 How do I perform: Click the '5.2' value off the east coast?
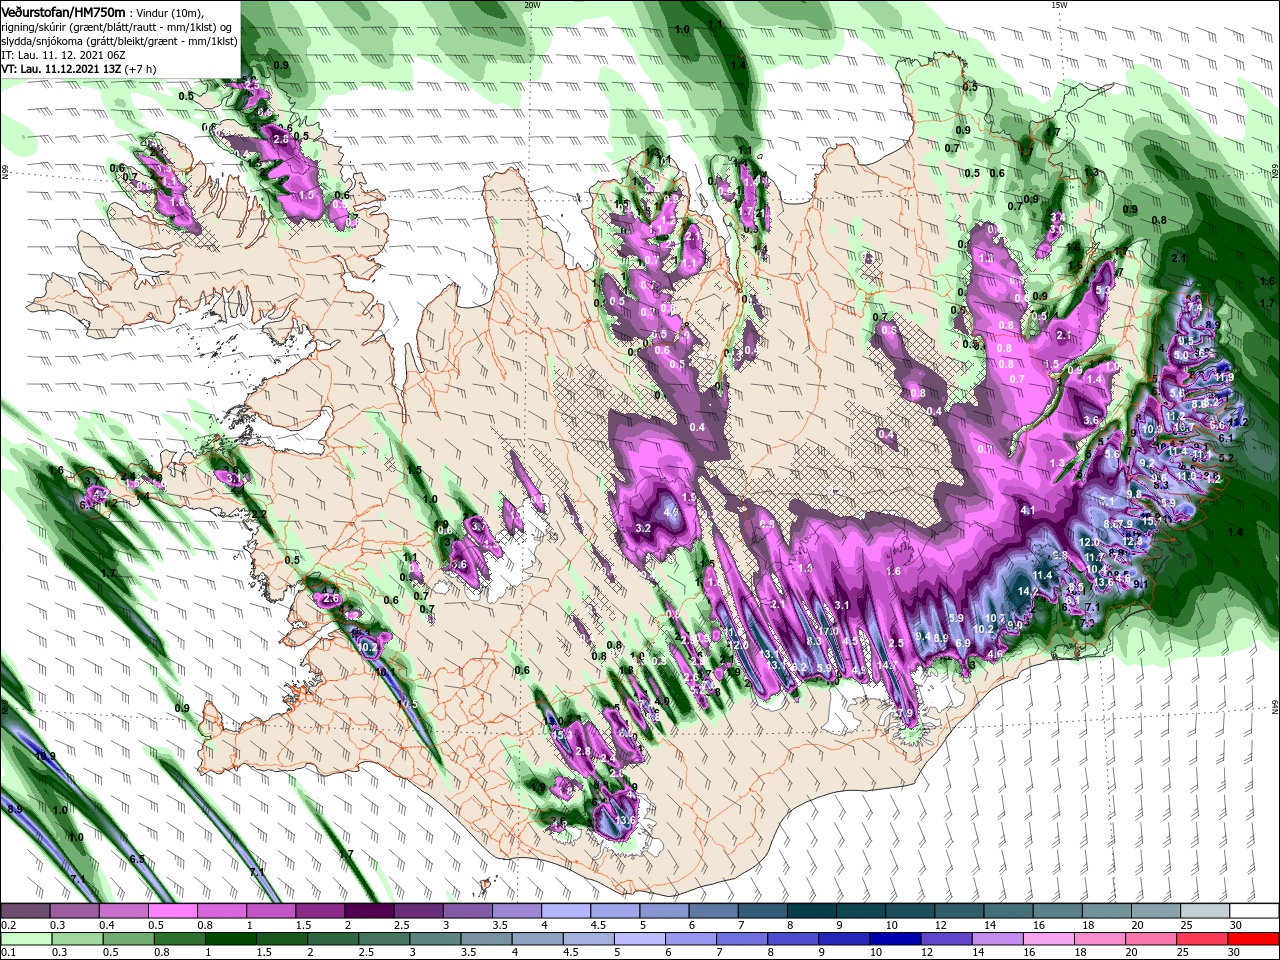1228,458
